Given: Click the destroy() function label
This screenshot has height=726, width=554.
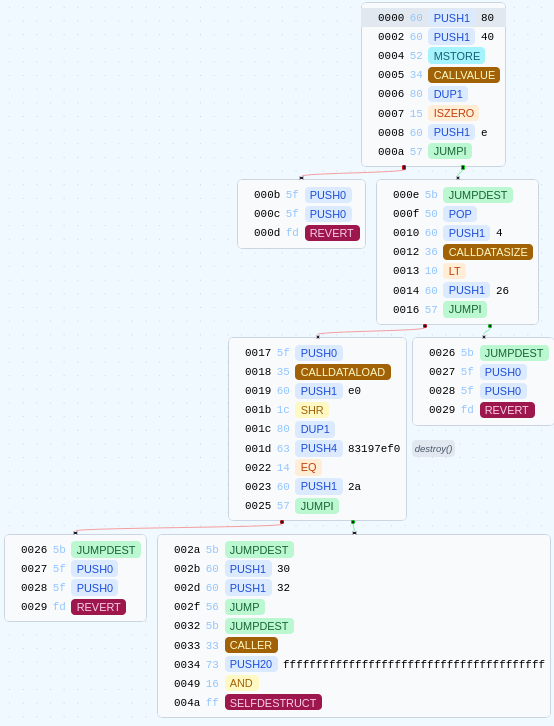Looking at the screenshot, I should [433, 449].
